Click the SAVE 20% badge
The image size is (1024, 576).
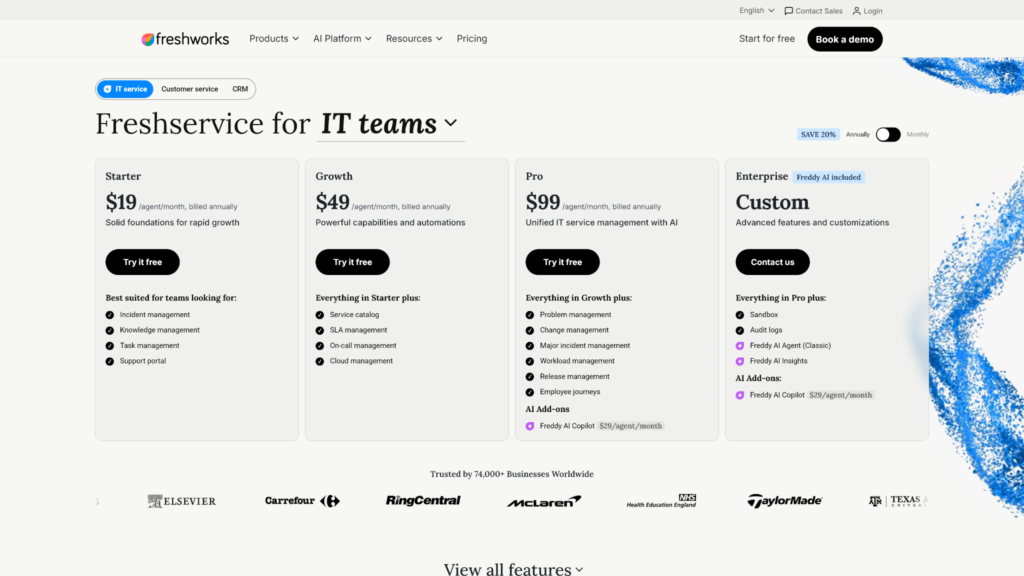coord(818,135)
